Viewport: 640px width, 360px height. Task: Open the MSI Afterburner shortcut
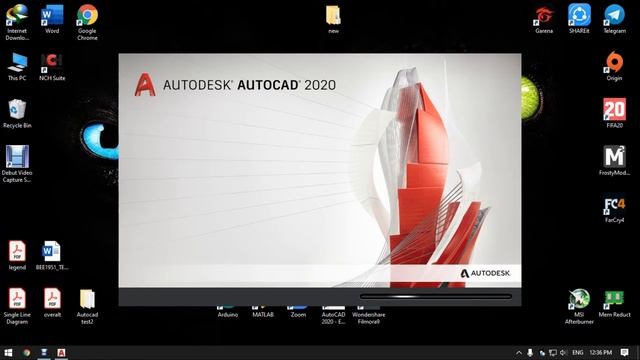click(x=579, y=307)
